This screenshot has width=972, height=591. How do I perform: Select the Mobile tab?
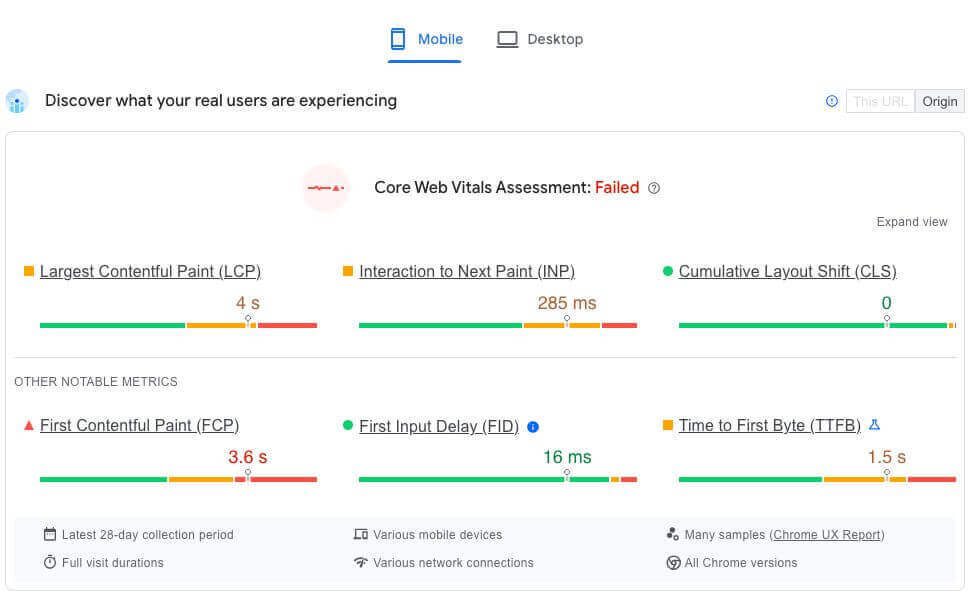(425, 39)
